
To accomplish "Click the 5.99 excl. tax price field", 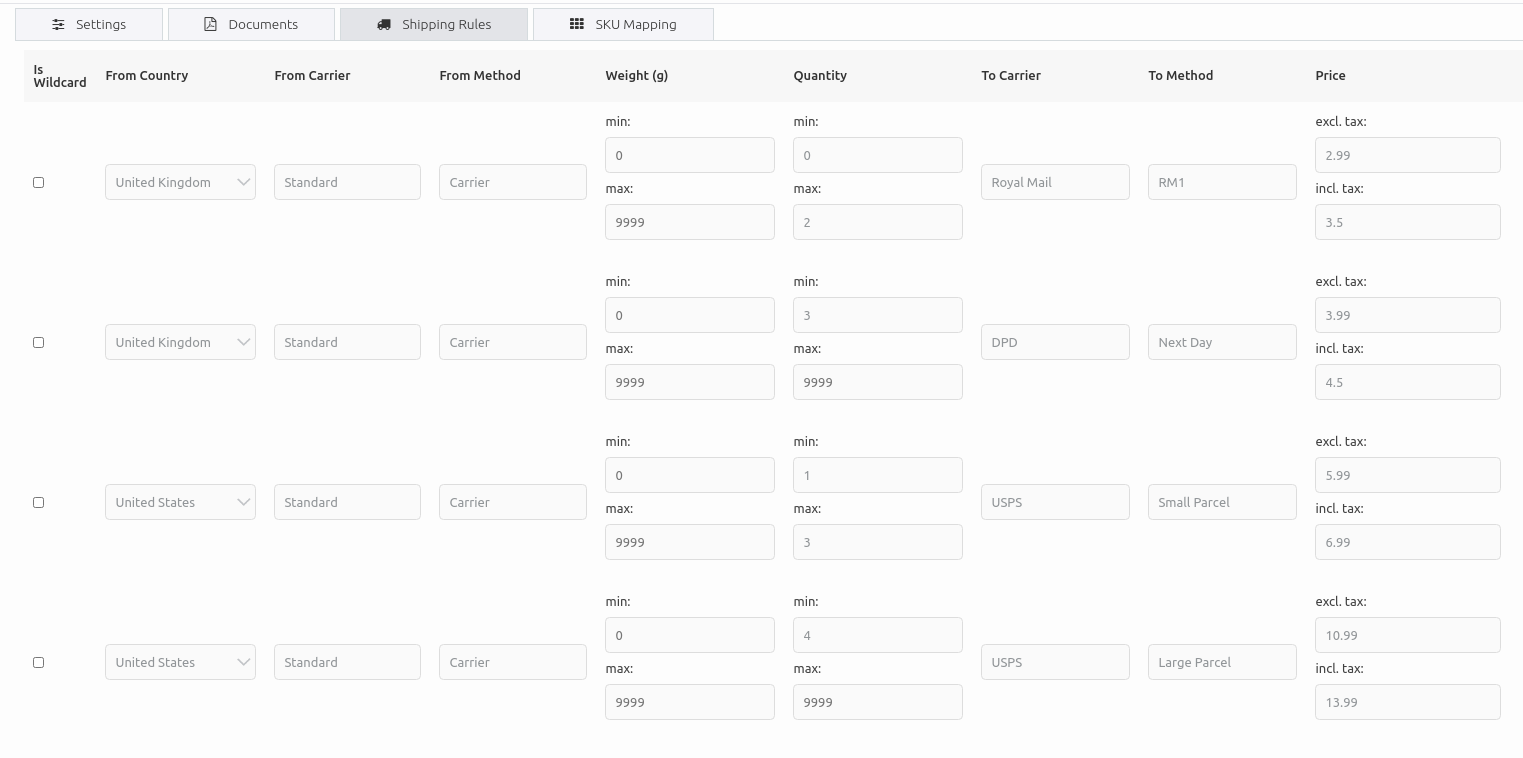I will pos(1408,475).
